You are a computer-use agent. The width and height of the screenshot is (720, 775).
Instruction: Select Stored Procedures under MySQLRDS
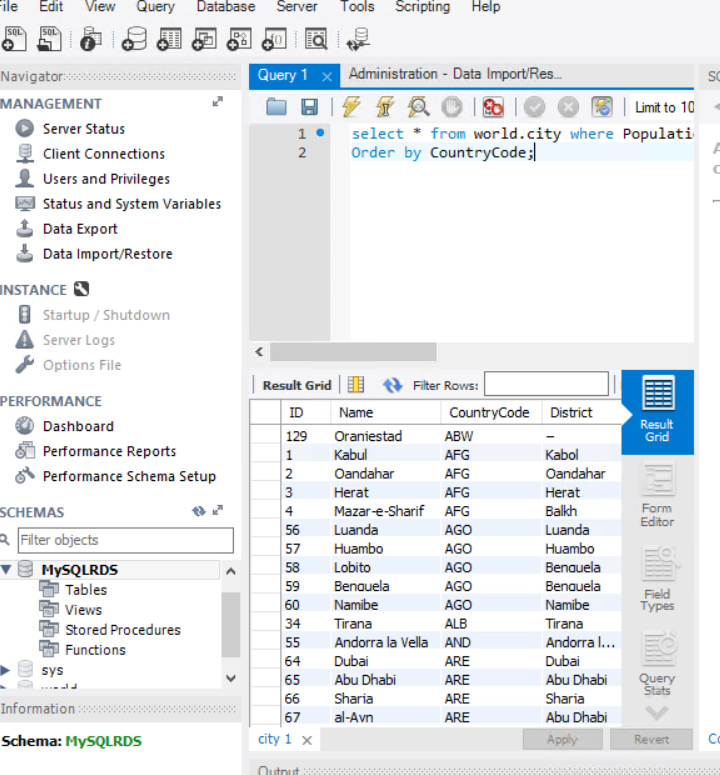(x=123, y=630)
